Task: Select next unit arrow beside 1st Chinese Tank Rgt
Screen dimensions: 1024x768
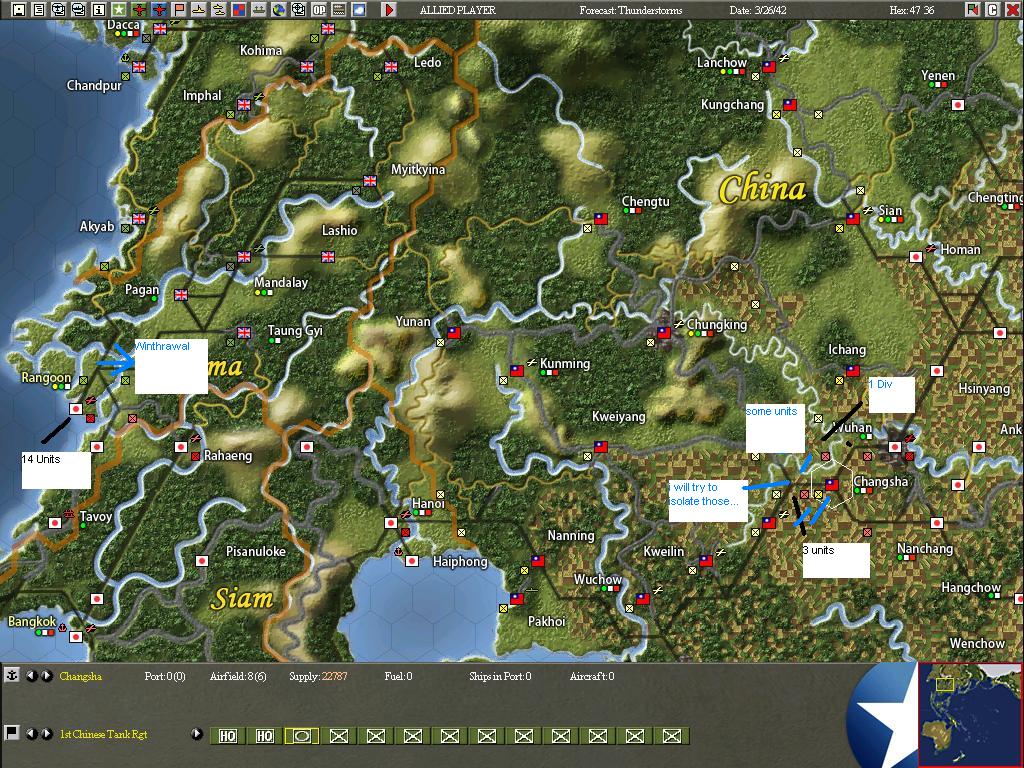Action: point(46,734)
